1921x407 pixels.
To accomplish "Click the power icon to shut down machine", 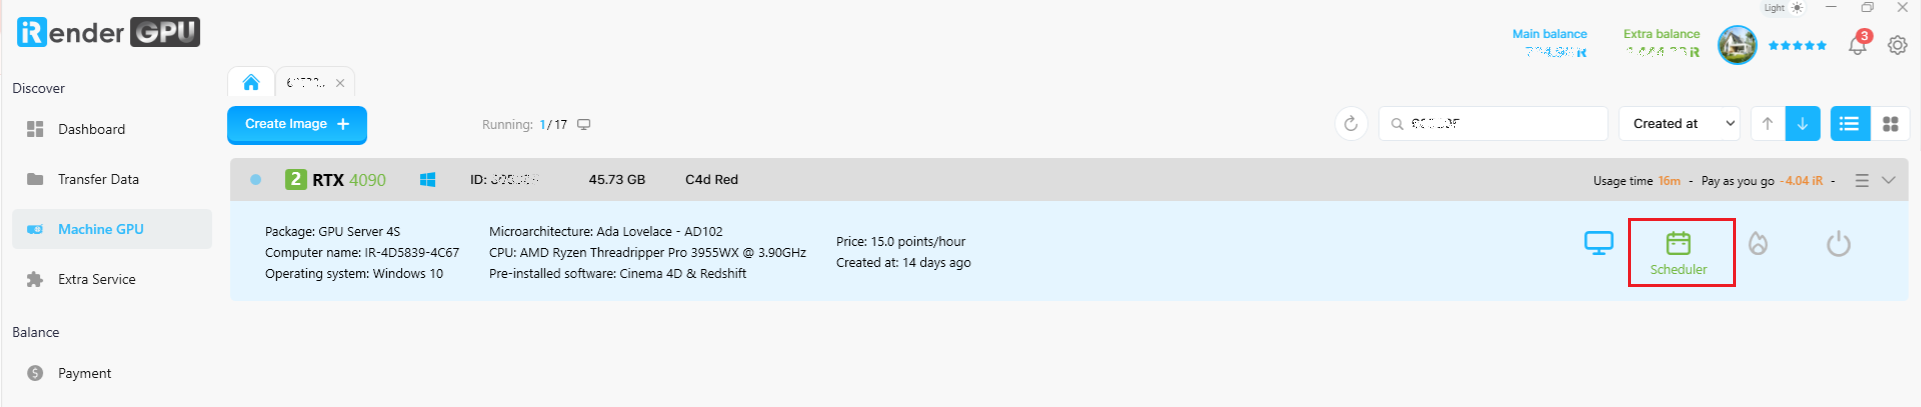I will pyautogui.click(x=1838, y=244).
